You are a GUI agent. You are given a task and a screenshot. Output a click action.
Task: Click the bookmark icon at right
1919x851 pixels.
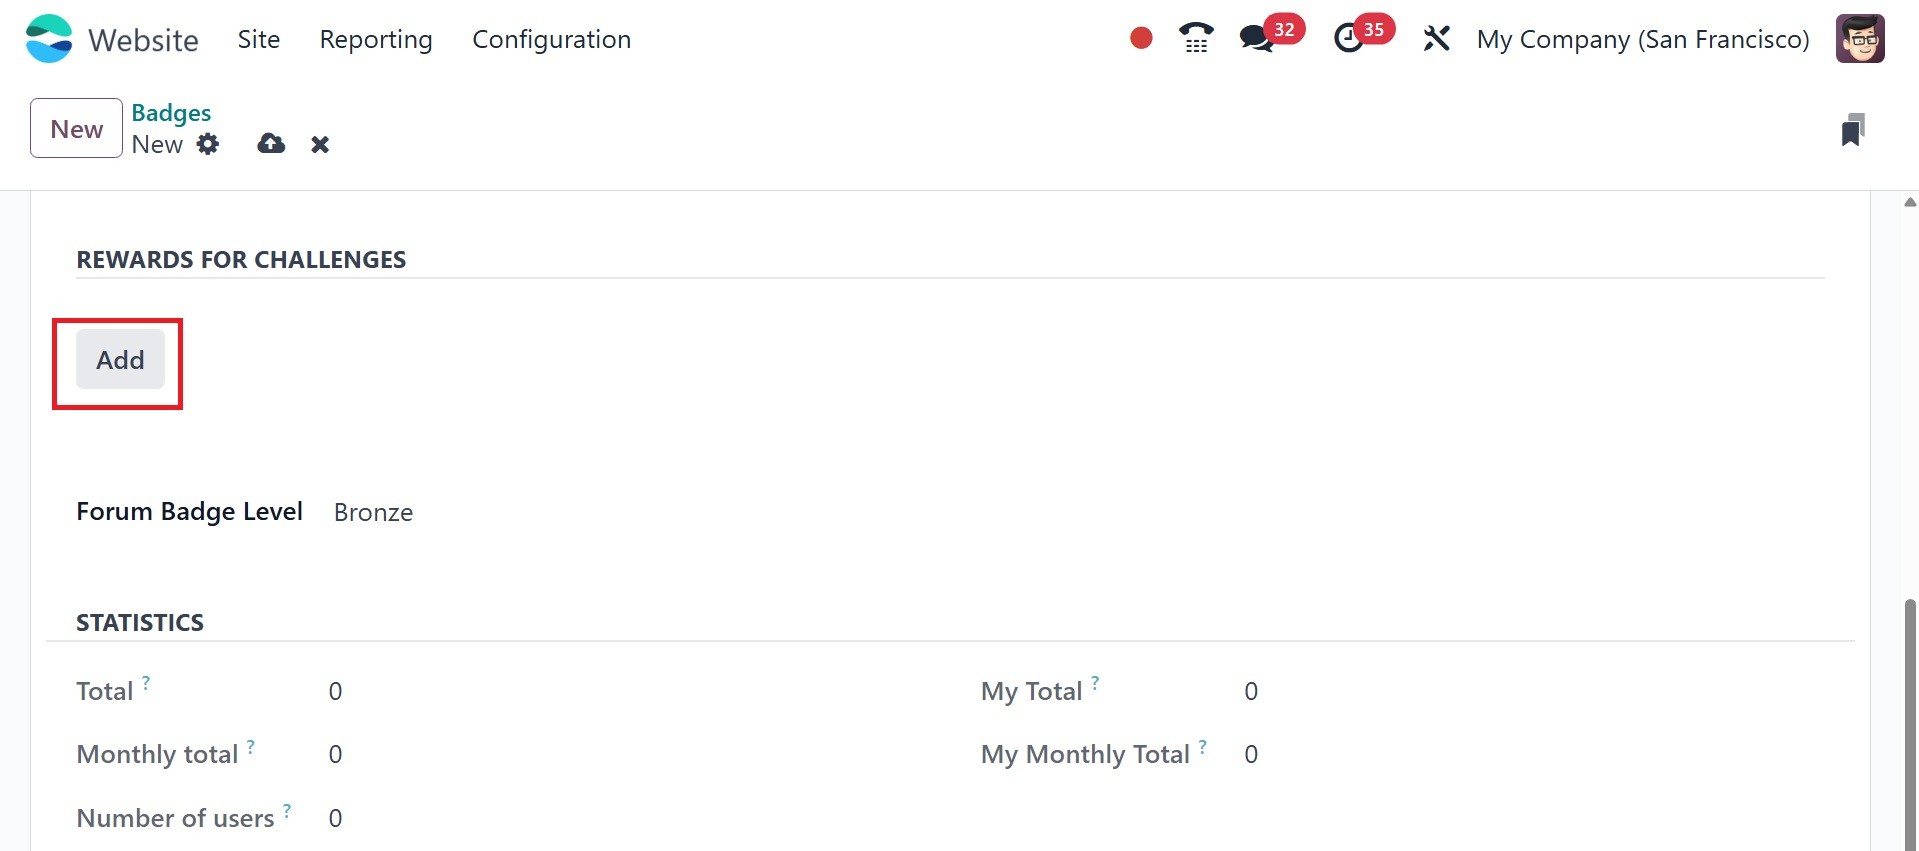click(1852, 130)
